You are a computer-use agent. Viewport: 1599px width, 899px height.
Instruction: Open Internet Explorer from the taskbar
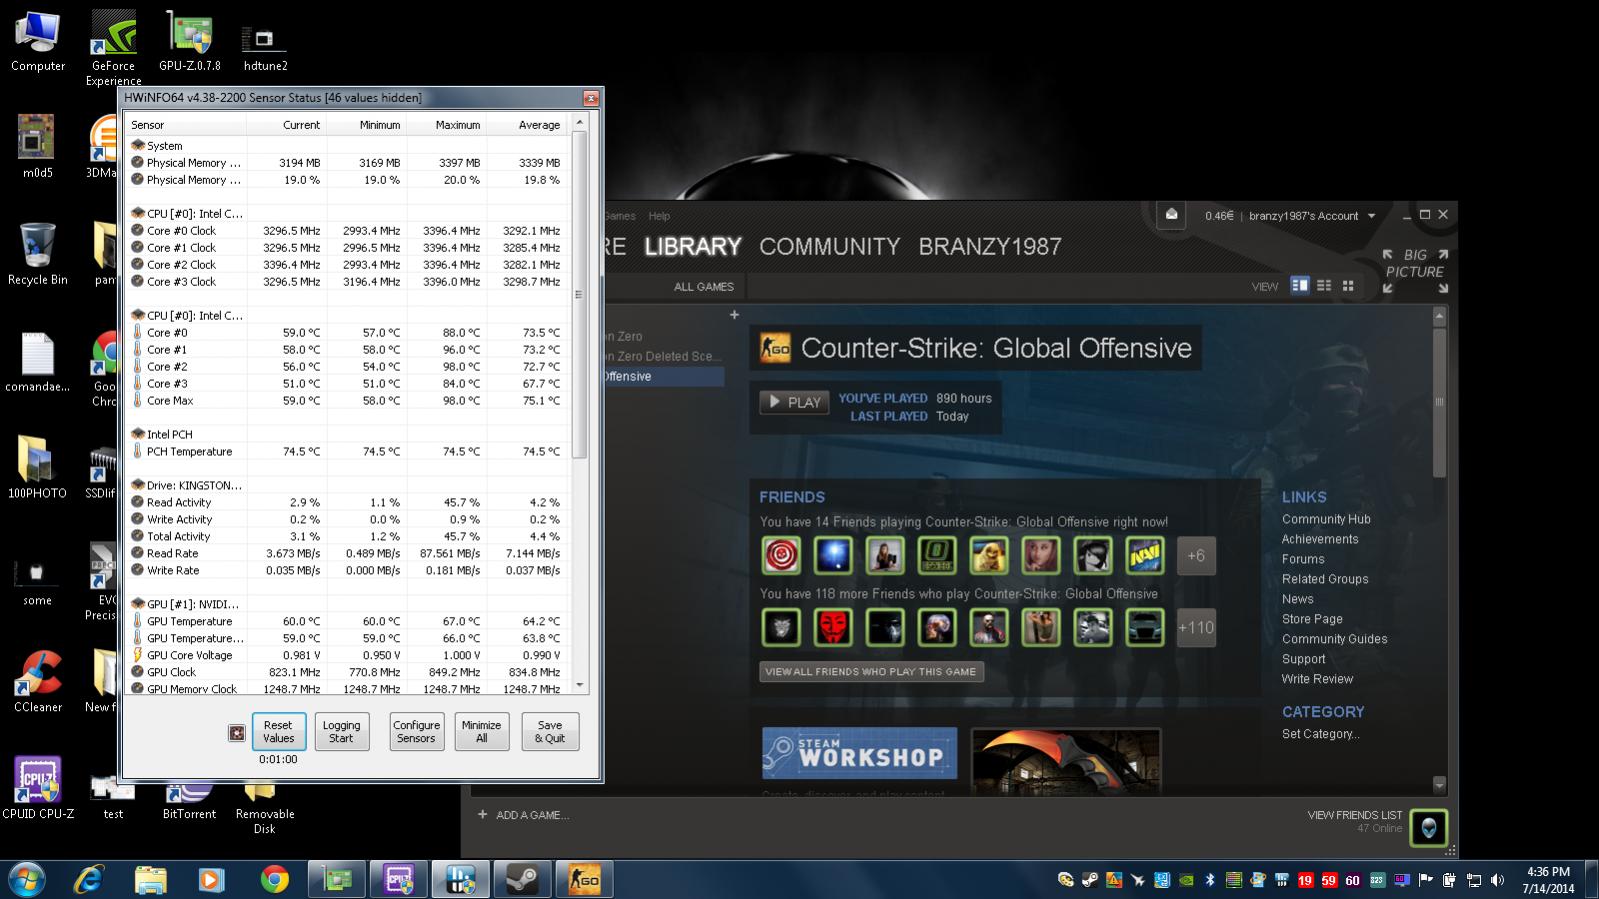point(89,880)
